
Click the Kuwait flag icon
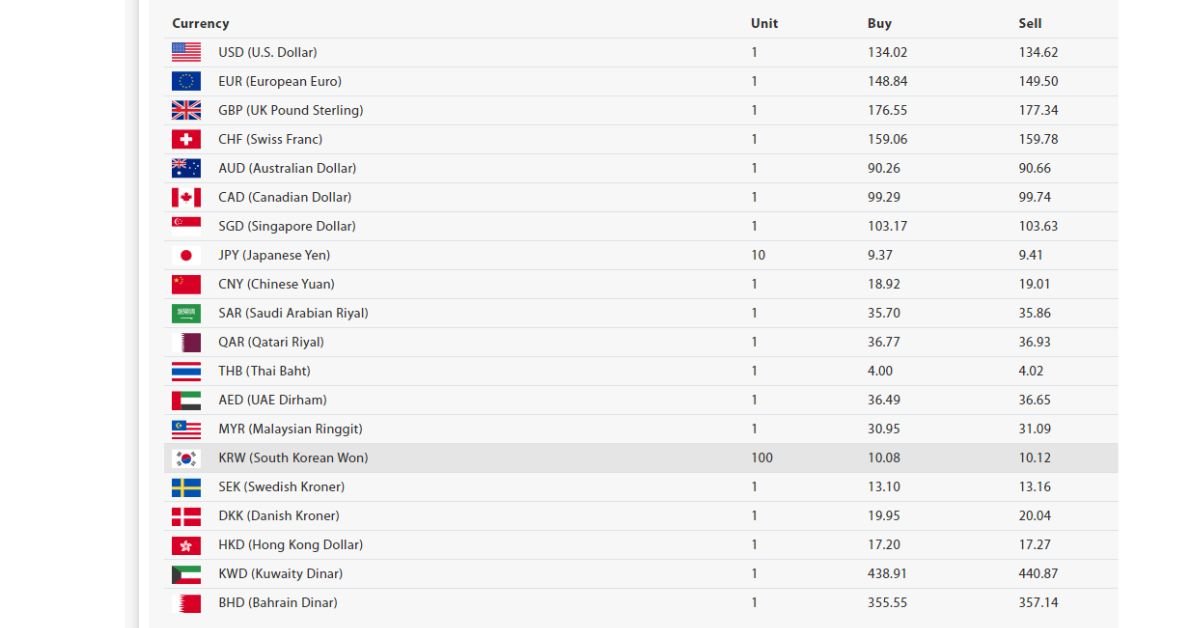[186, 574]
